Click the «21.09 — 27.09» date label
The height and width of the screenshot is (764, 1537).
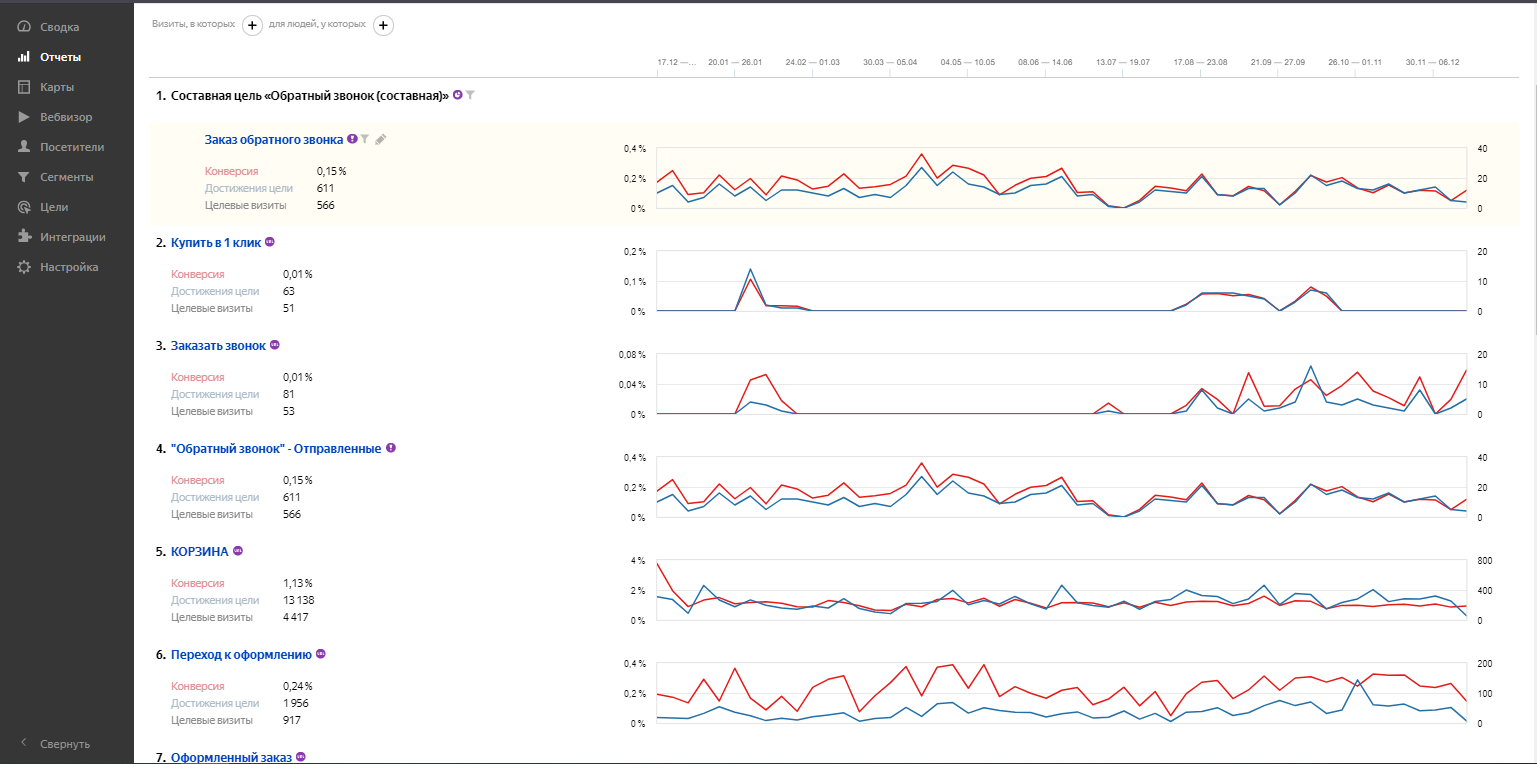click(x=1278, y=62)
